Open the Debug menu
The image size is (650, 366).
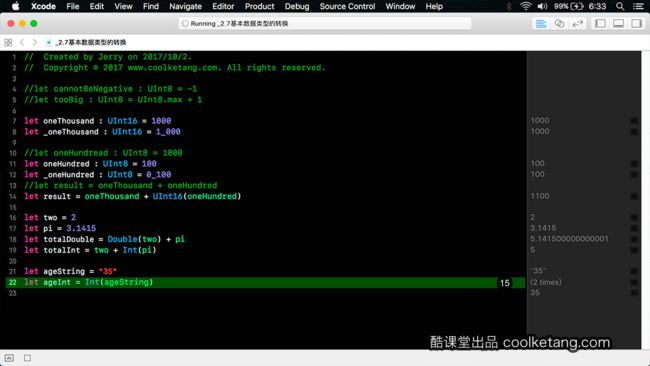point(297,6)
